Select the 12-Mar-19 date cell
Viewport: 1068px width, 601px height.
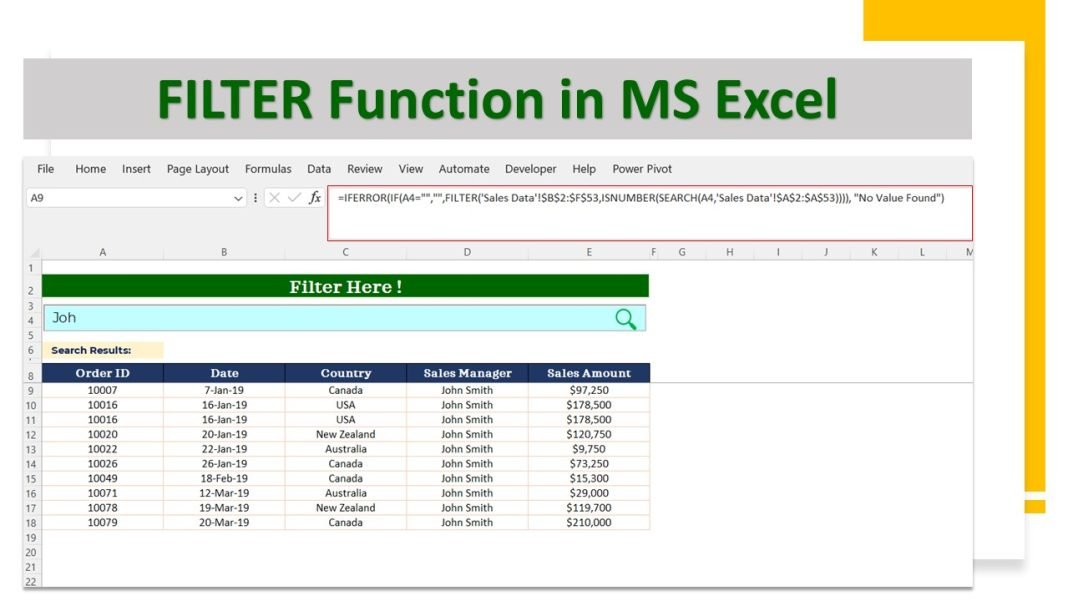(224, 493)
